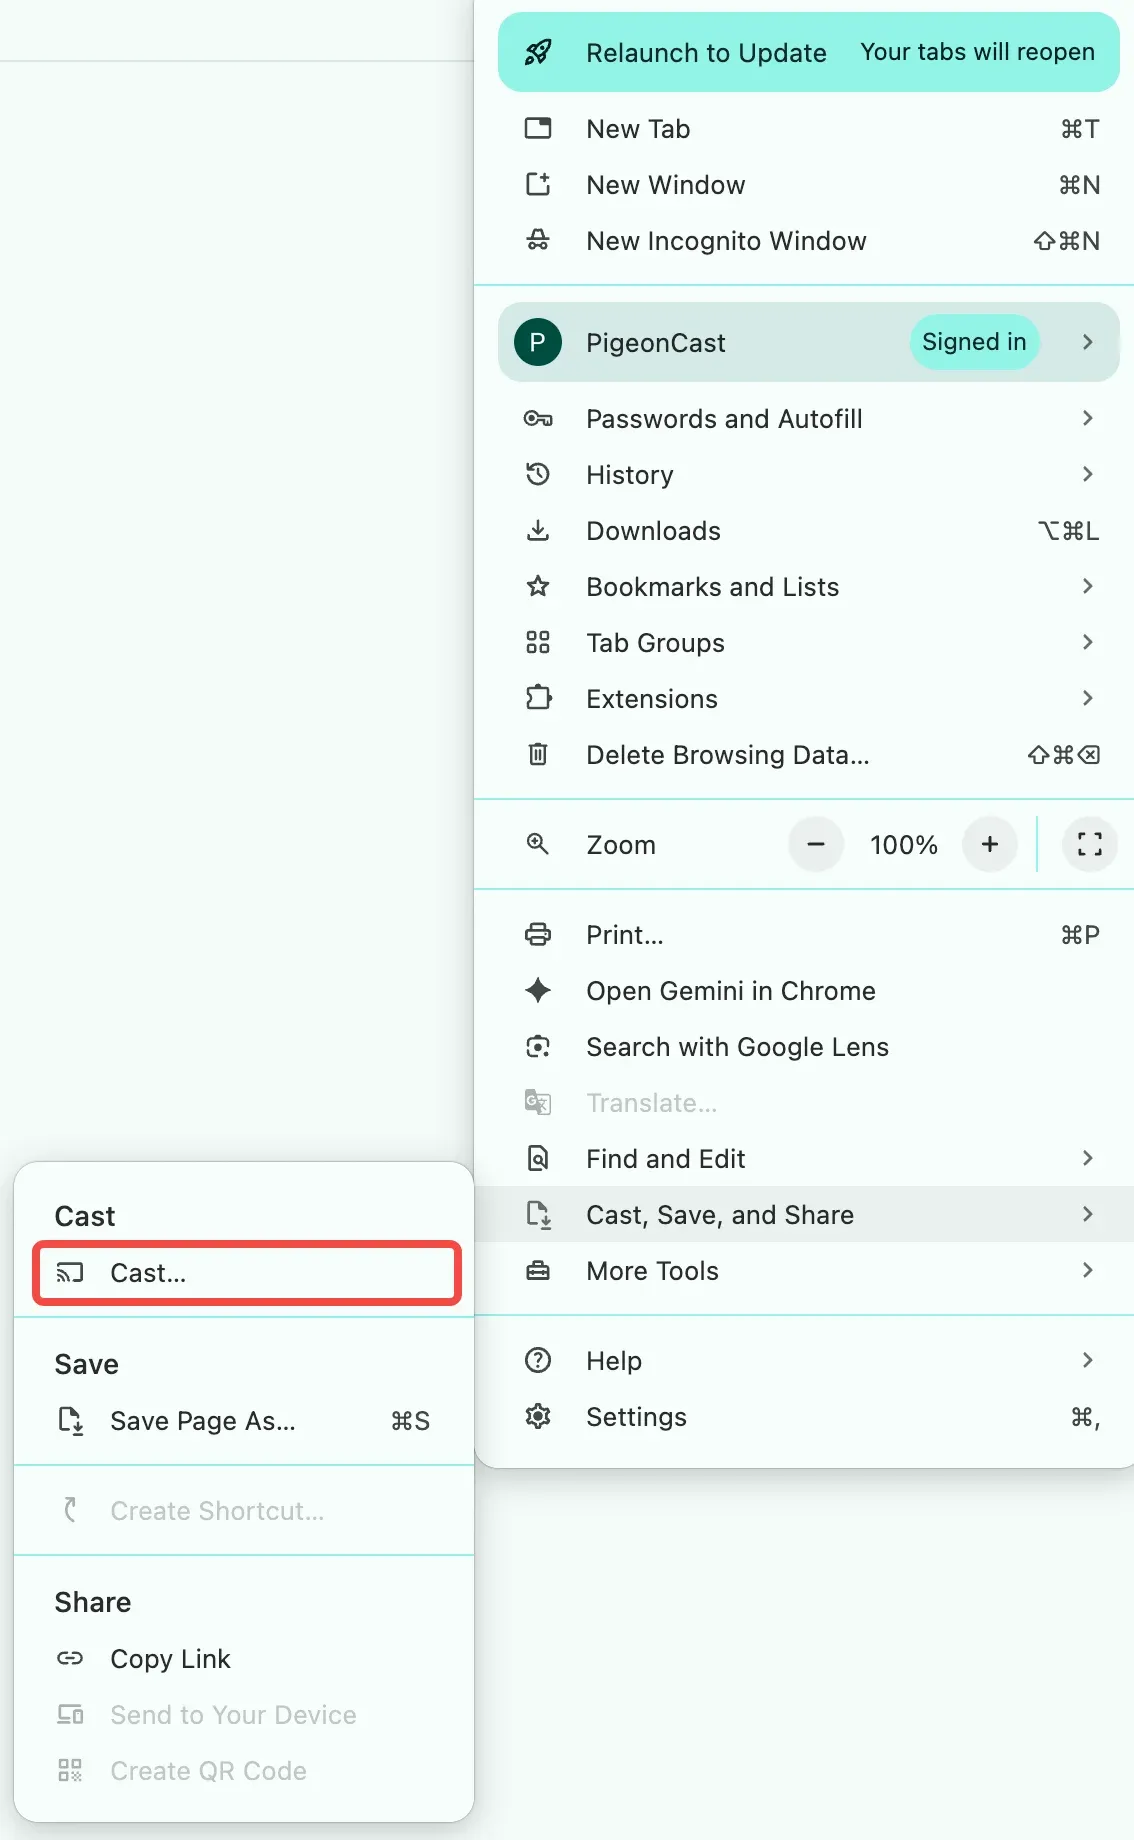Click Save Page As… entry
The width and height of the screenshot is (1134, 1840).
click(x=244, y=1420)
